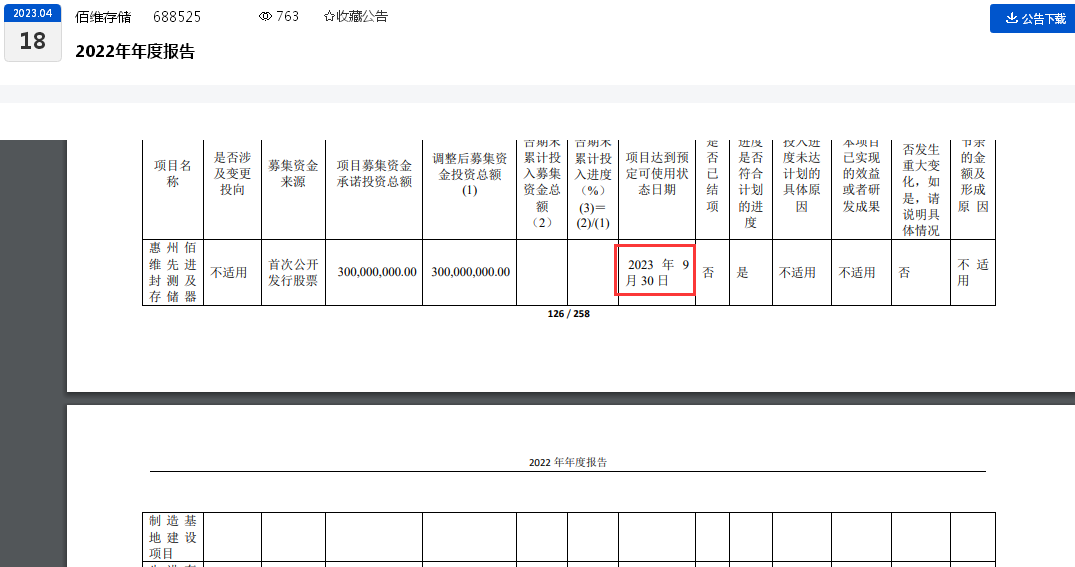This screenshot has width=1075, height=567.
Task: Click the header 调整后募集资金投资总额 (1)
Action: click(x=470, y=174)
